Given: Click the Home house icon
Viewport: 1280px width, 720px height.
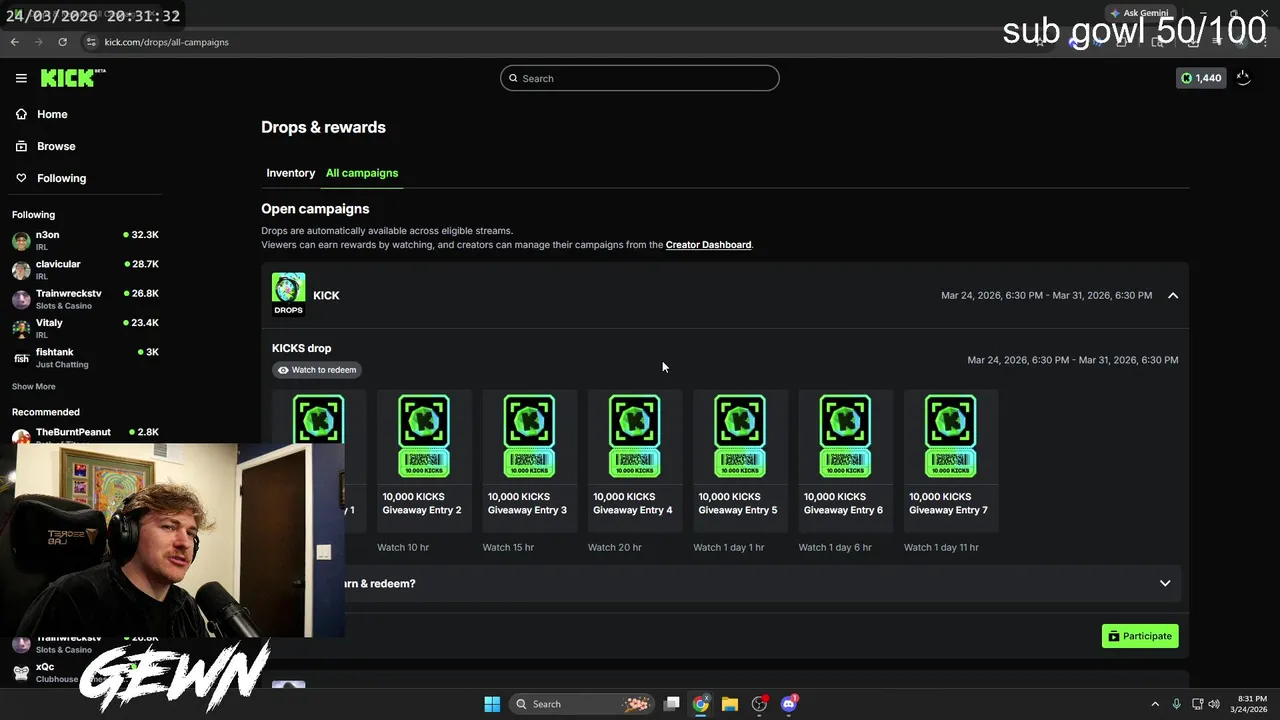Looking at the screenshot, I should (x=21, y=114).
